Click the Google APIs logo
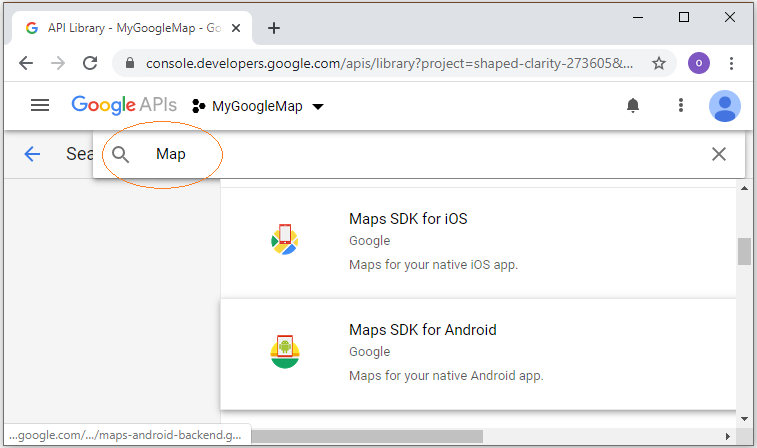The image size is (757, 448). coord(124,105)
